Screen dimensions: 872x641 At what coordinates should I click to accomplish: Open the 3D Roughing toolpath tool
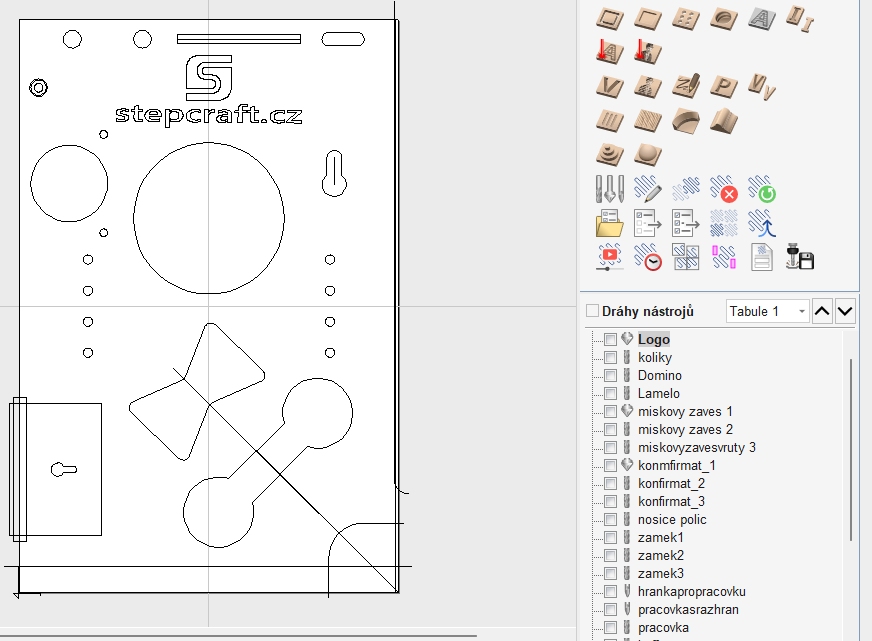tap(610, 154)
